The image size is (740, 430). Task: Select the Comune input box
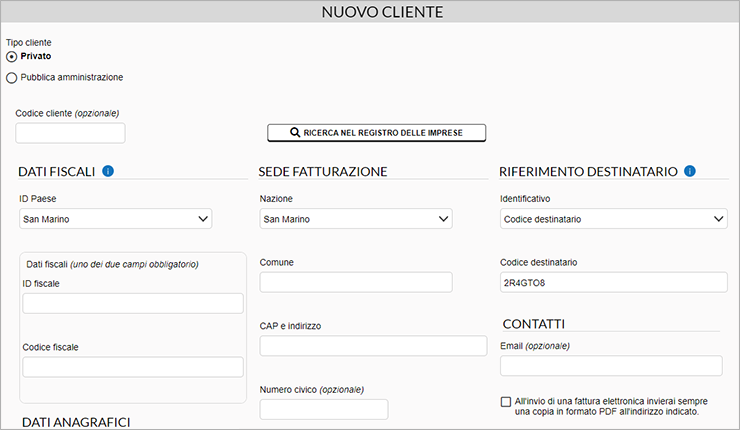(356, 282)
